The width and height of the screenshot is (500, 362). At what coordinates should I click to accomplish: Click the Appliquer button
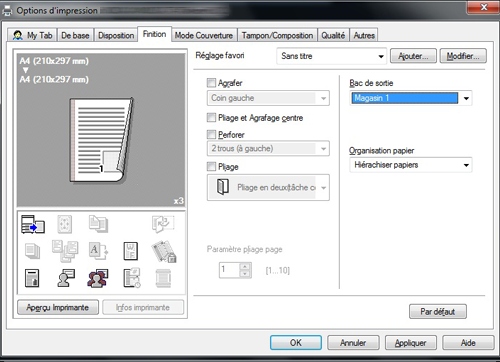[x=411, y=343]
